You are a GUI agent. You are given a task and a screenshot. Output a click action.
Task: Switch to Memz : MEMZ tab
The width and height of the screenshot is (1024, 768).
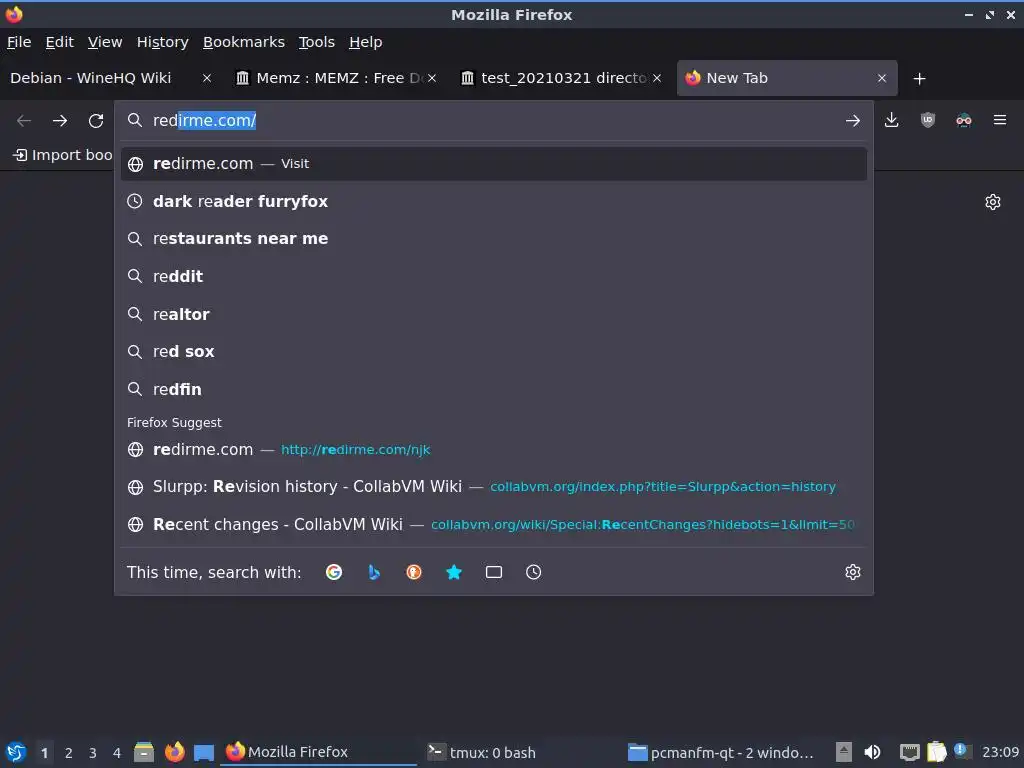pyautogui.click(x=336, y=78)
